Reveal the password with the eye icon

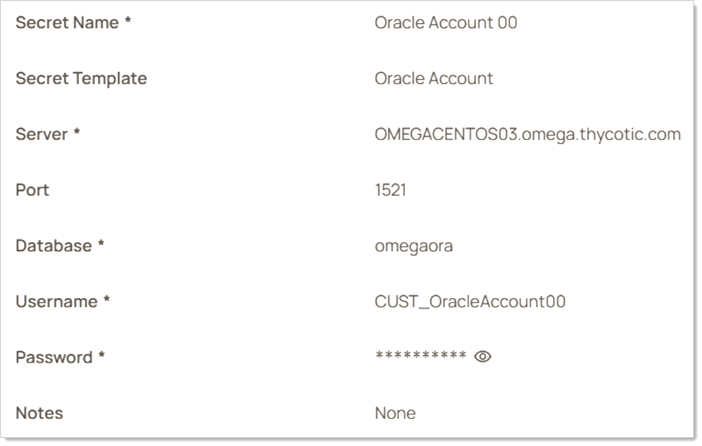click(483, 356)
